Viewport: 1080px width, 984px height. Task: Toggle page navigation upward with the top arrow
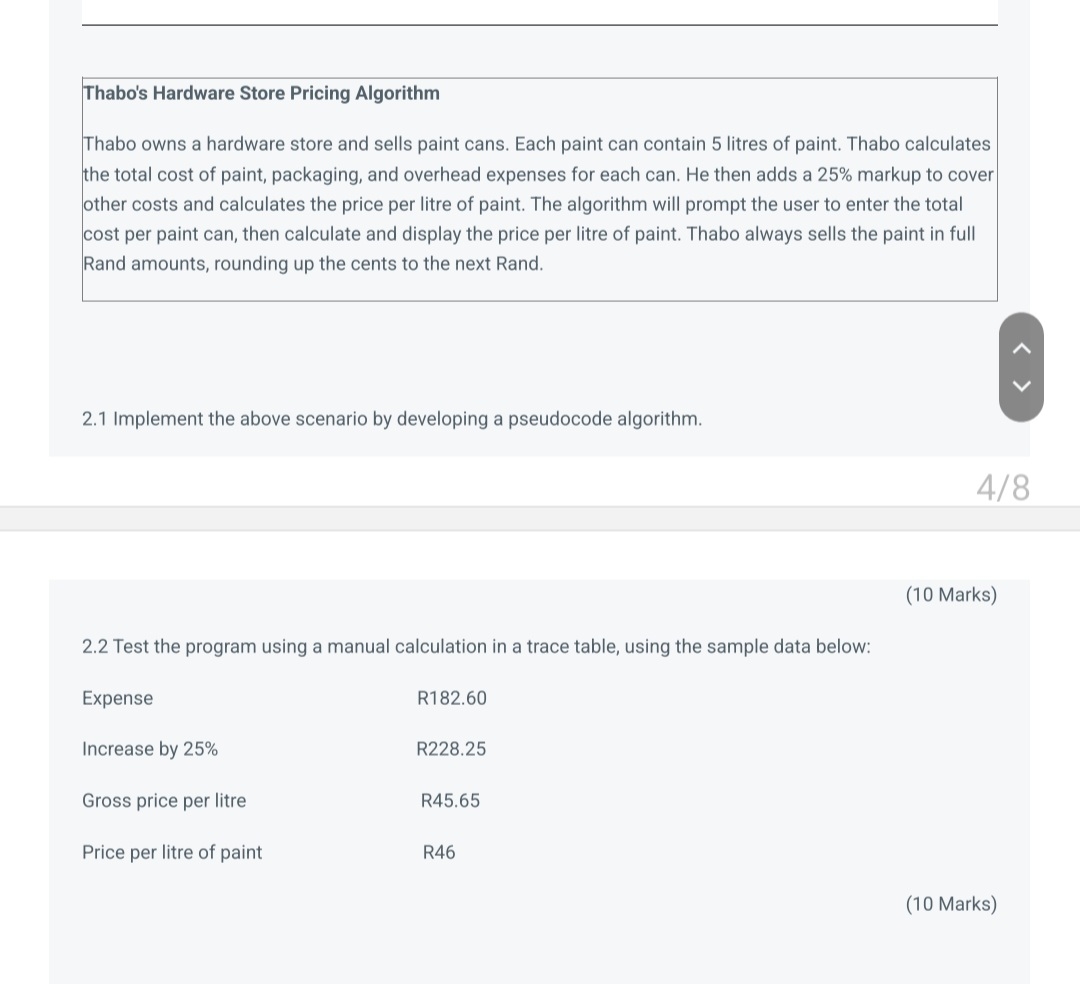pos(1021,347)
